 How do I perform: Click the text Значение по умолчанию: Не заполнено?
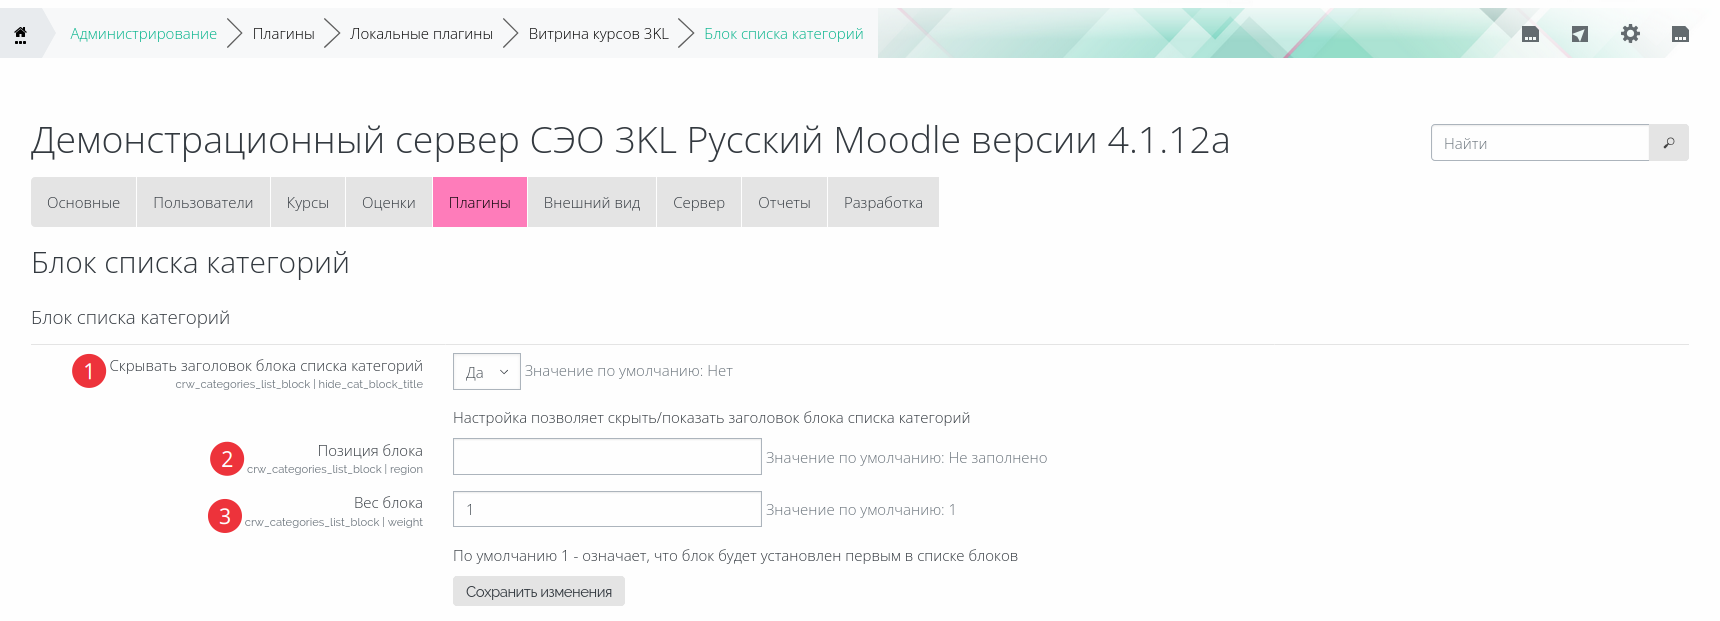(x=907, y=458)
